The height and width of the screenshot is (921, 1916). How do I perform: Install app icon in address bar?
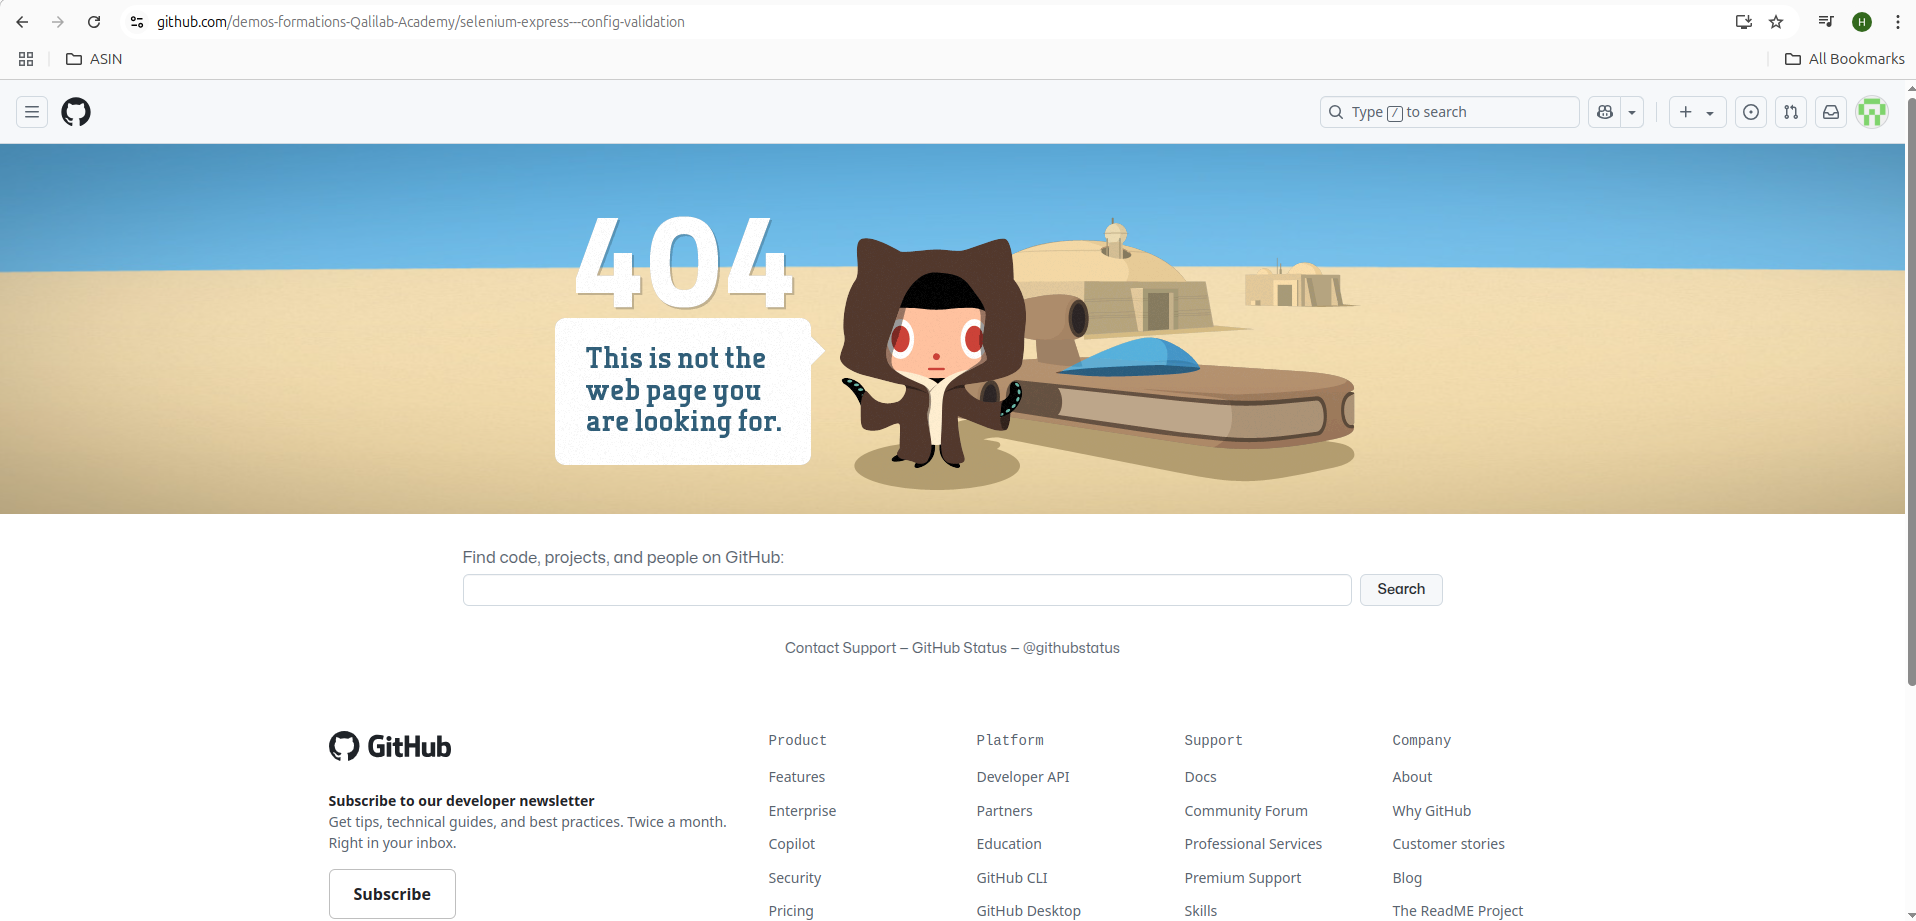point(1744,22)
